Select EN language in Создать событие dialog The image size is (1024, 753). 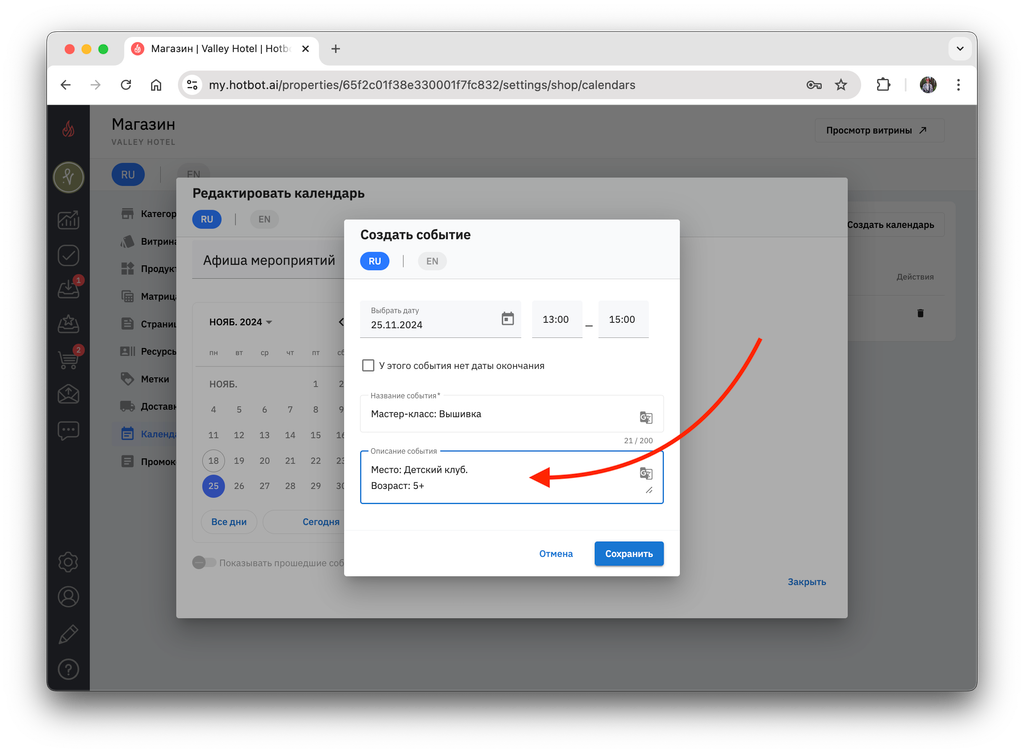432,261
